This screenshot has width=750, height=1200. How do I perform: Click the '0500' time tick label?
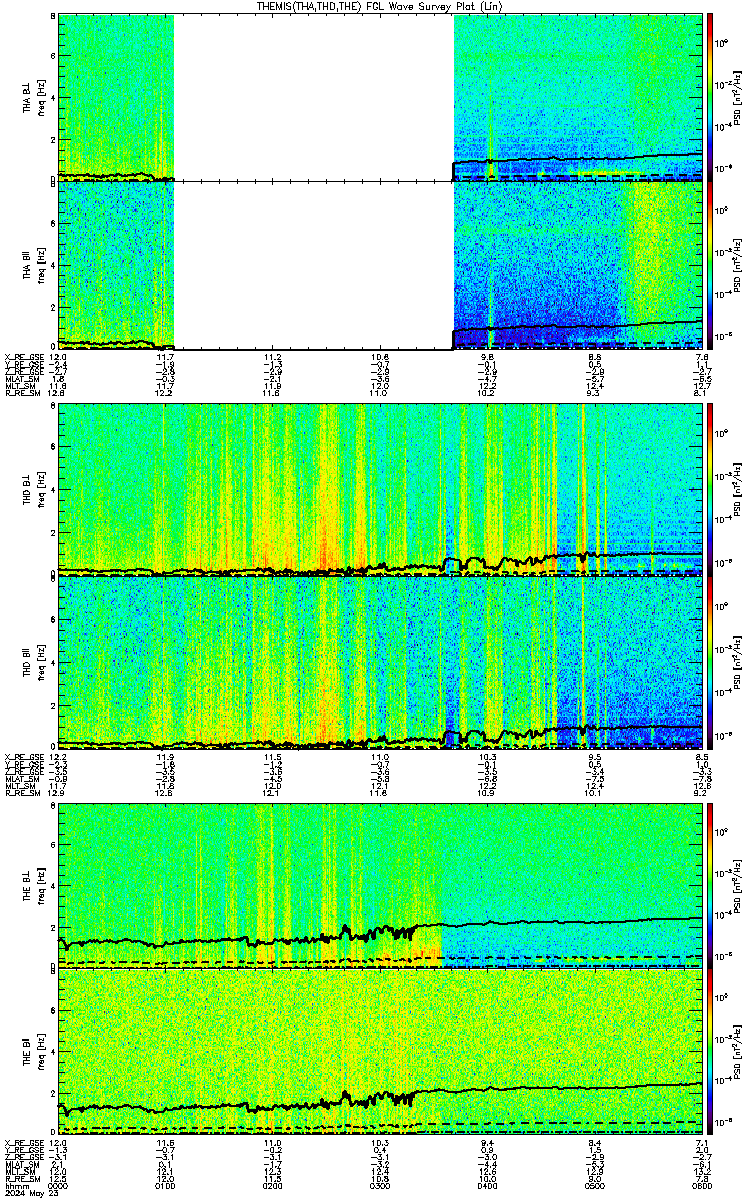(x=595, y=1186)
